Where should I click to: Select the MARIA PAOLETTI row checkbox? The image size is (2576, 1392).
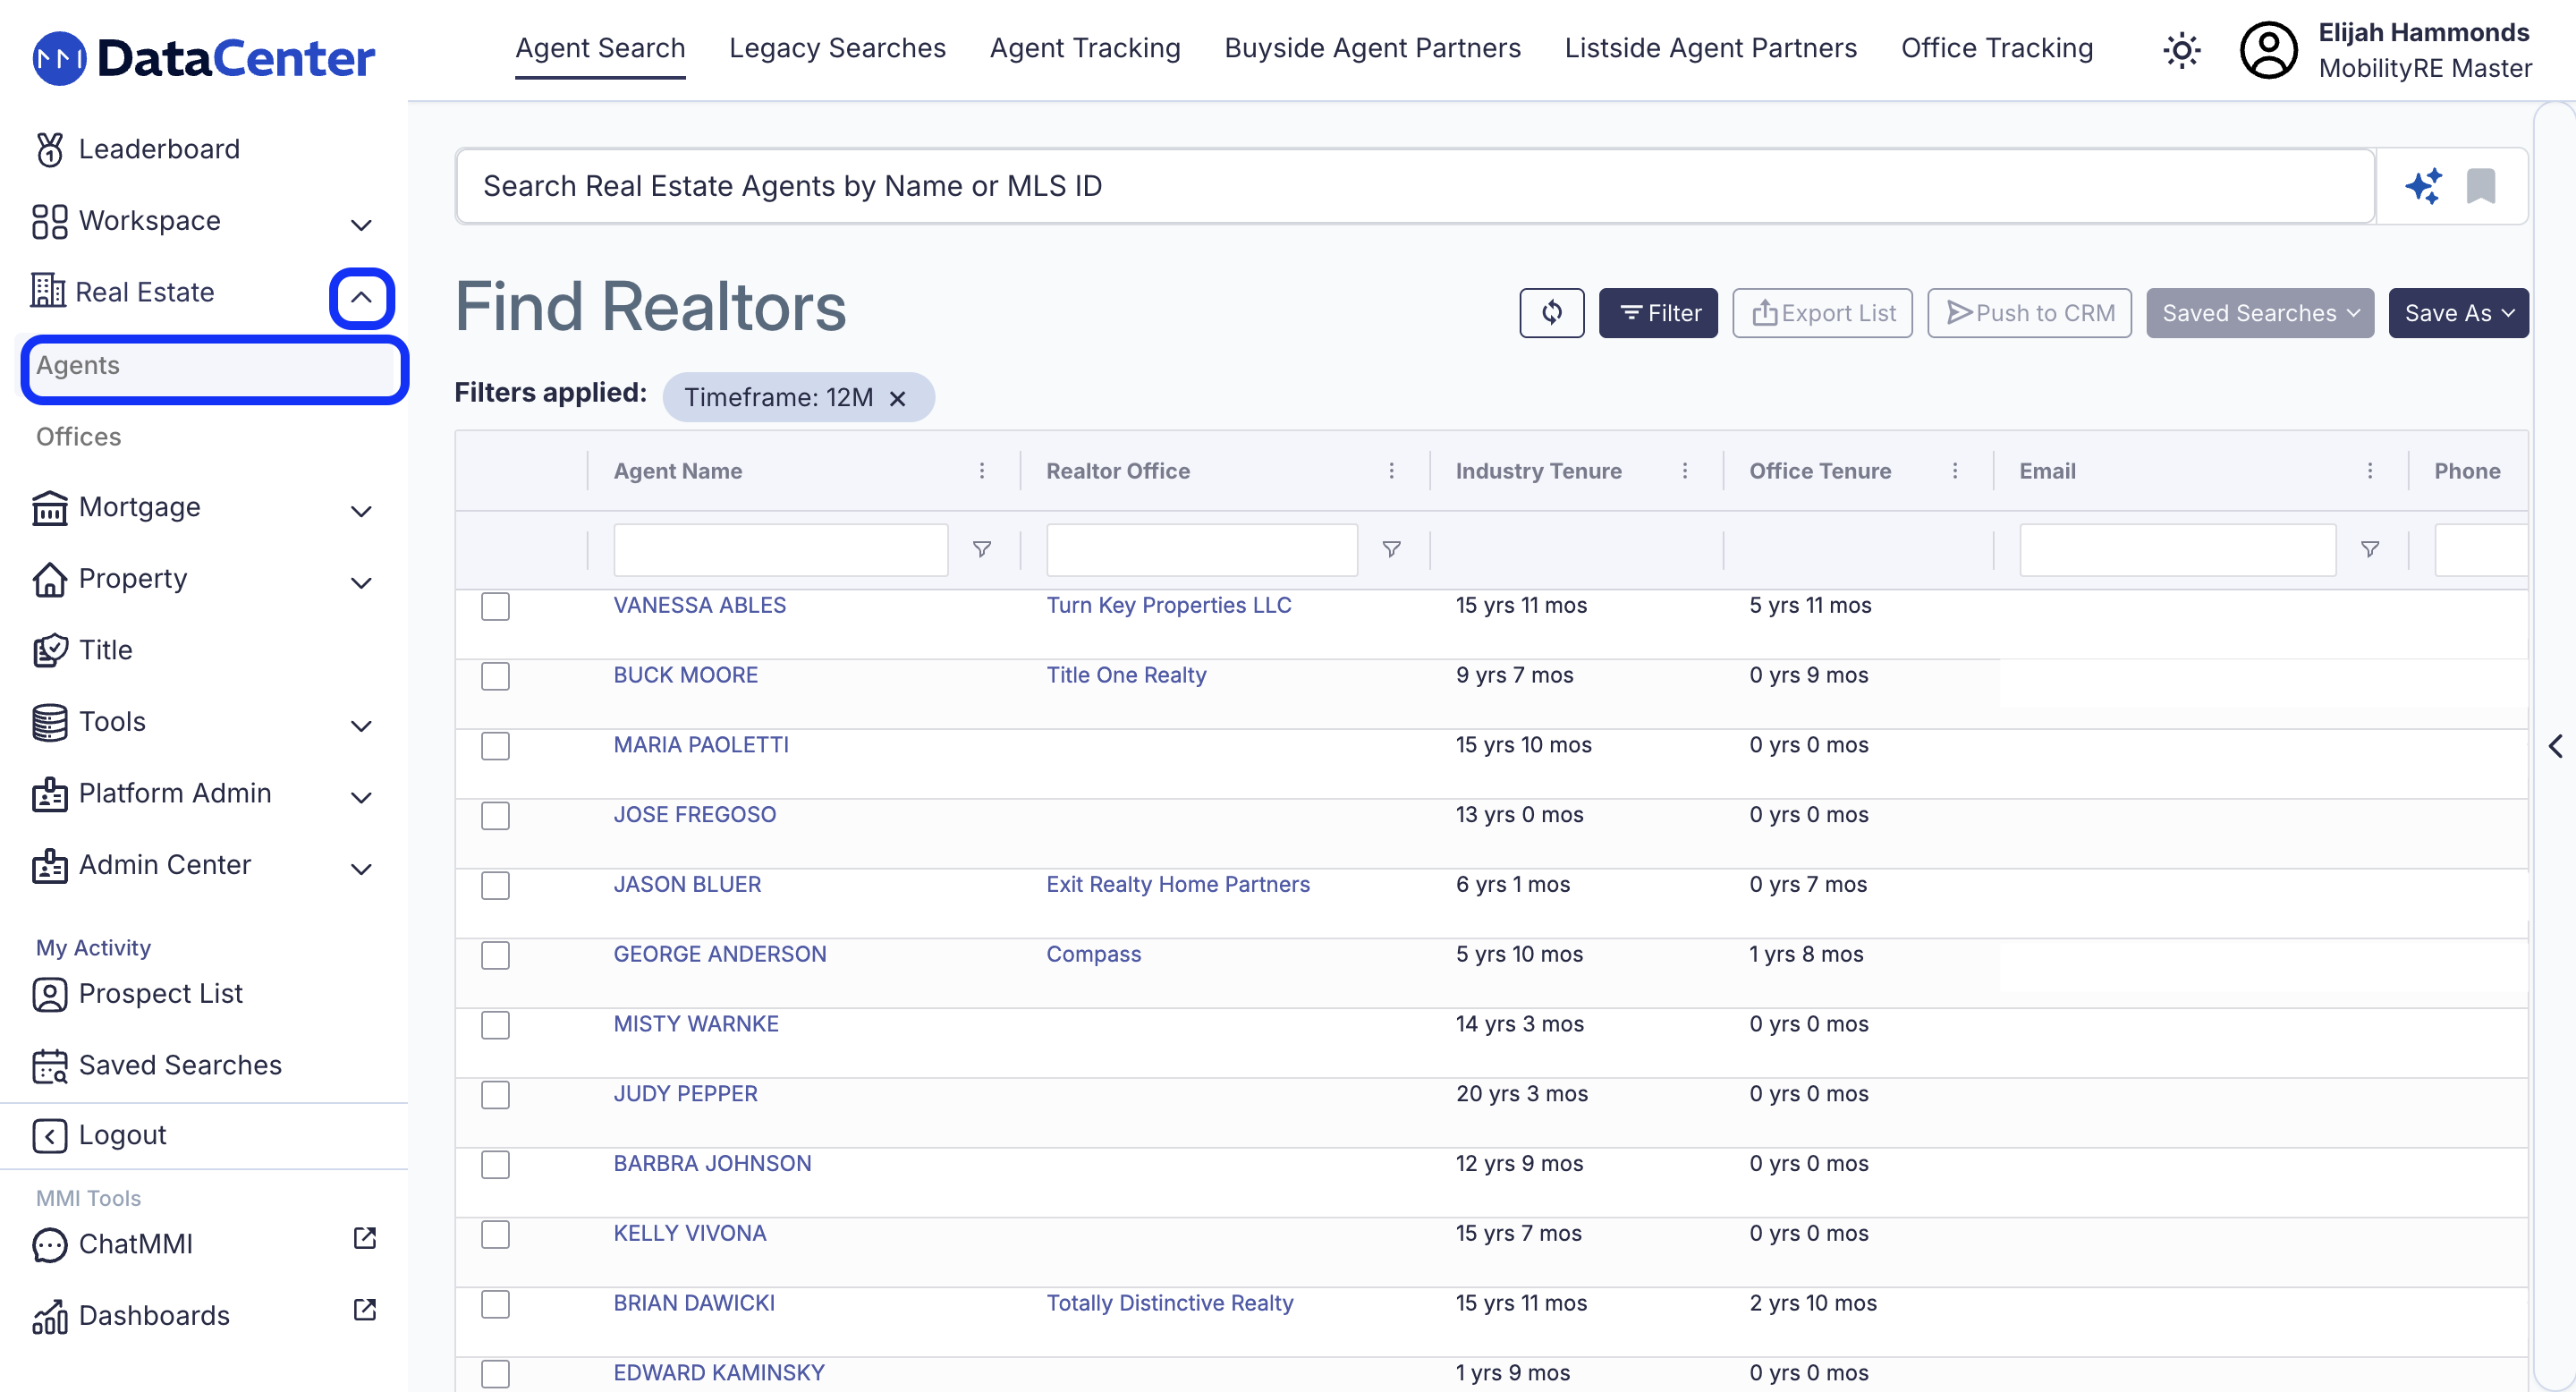pyautogui.click(x=495, y=746)
